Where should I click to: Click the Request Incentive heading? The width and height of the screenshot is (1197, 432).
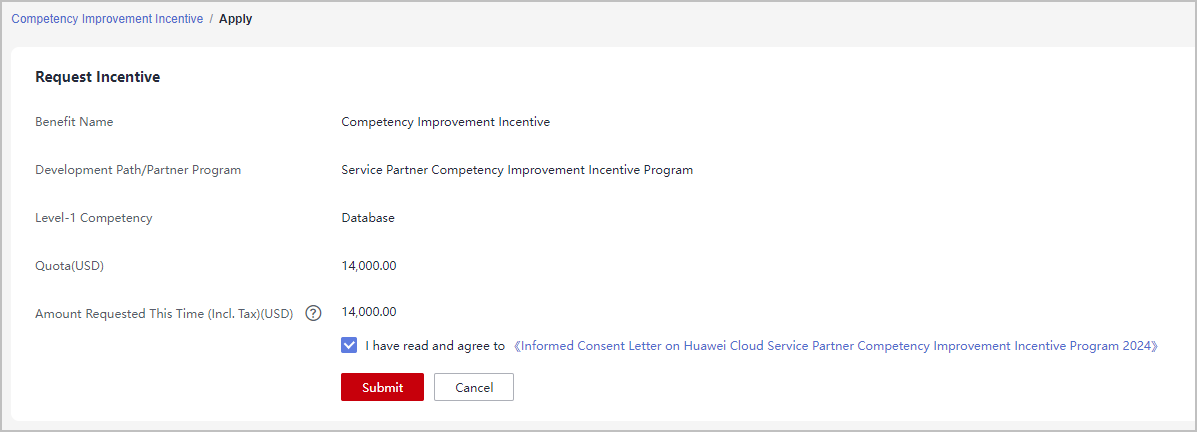click(98, 77)
